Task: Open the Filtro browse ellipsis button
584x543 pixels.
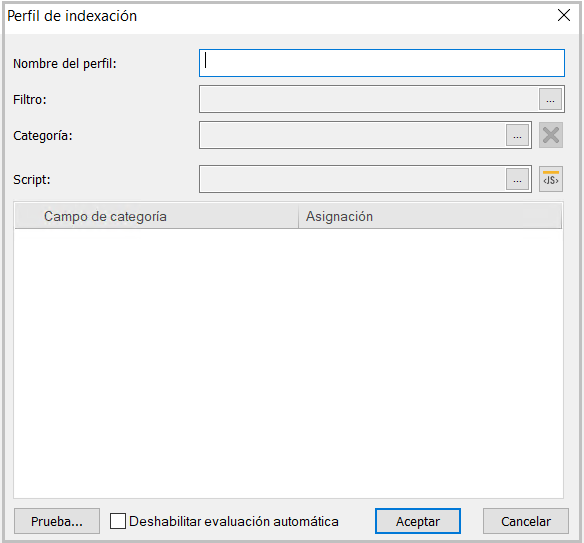Action: (x=550, y=99)
